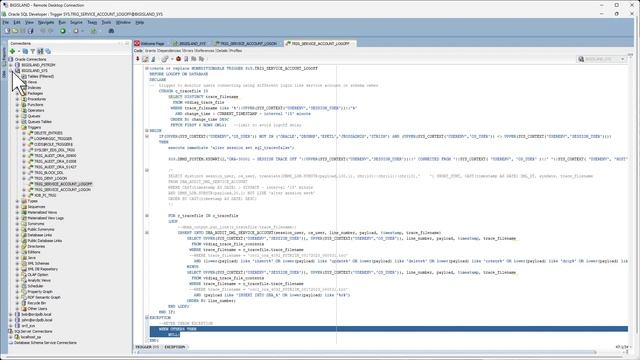This screenshot has height=360, width=640.
Task: Click the funnel Filter icon in Connections panel
Action: tap(33, 51)
